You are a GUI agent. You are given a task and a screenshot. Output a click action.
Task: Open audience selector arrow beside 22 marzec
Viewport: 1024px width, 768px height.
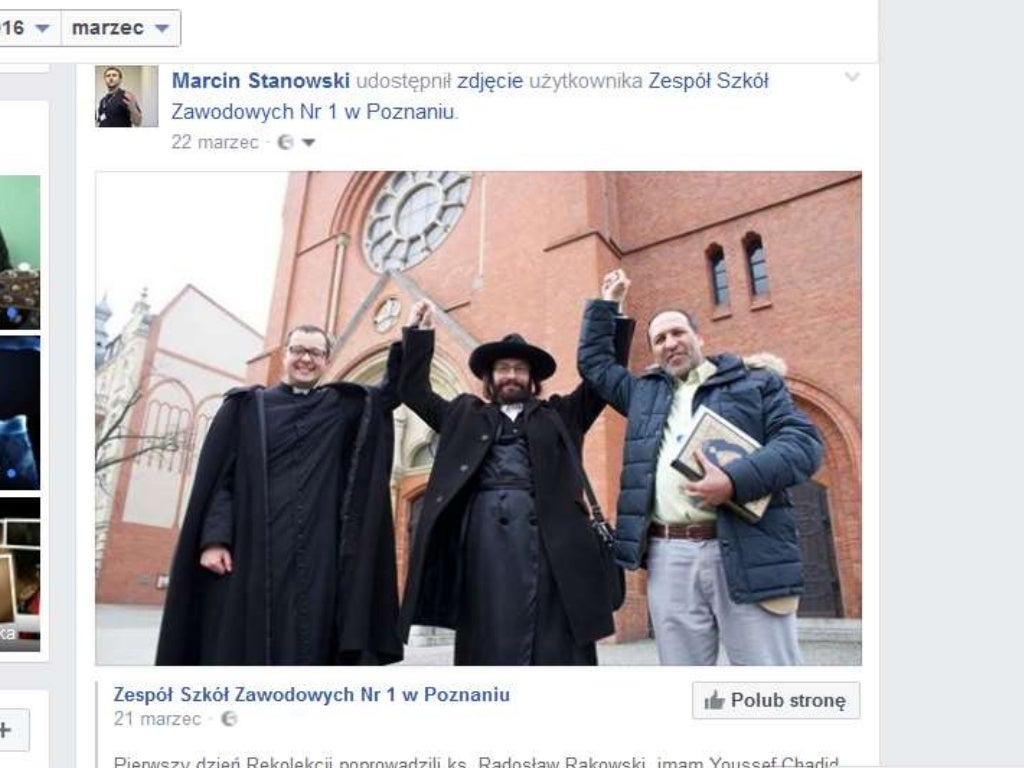click(309, 142)
